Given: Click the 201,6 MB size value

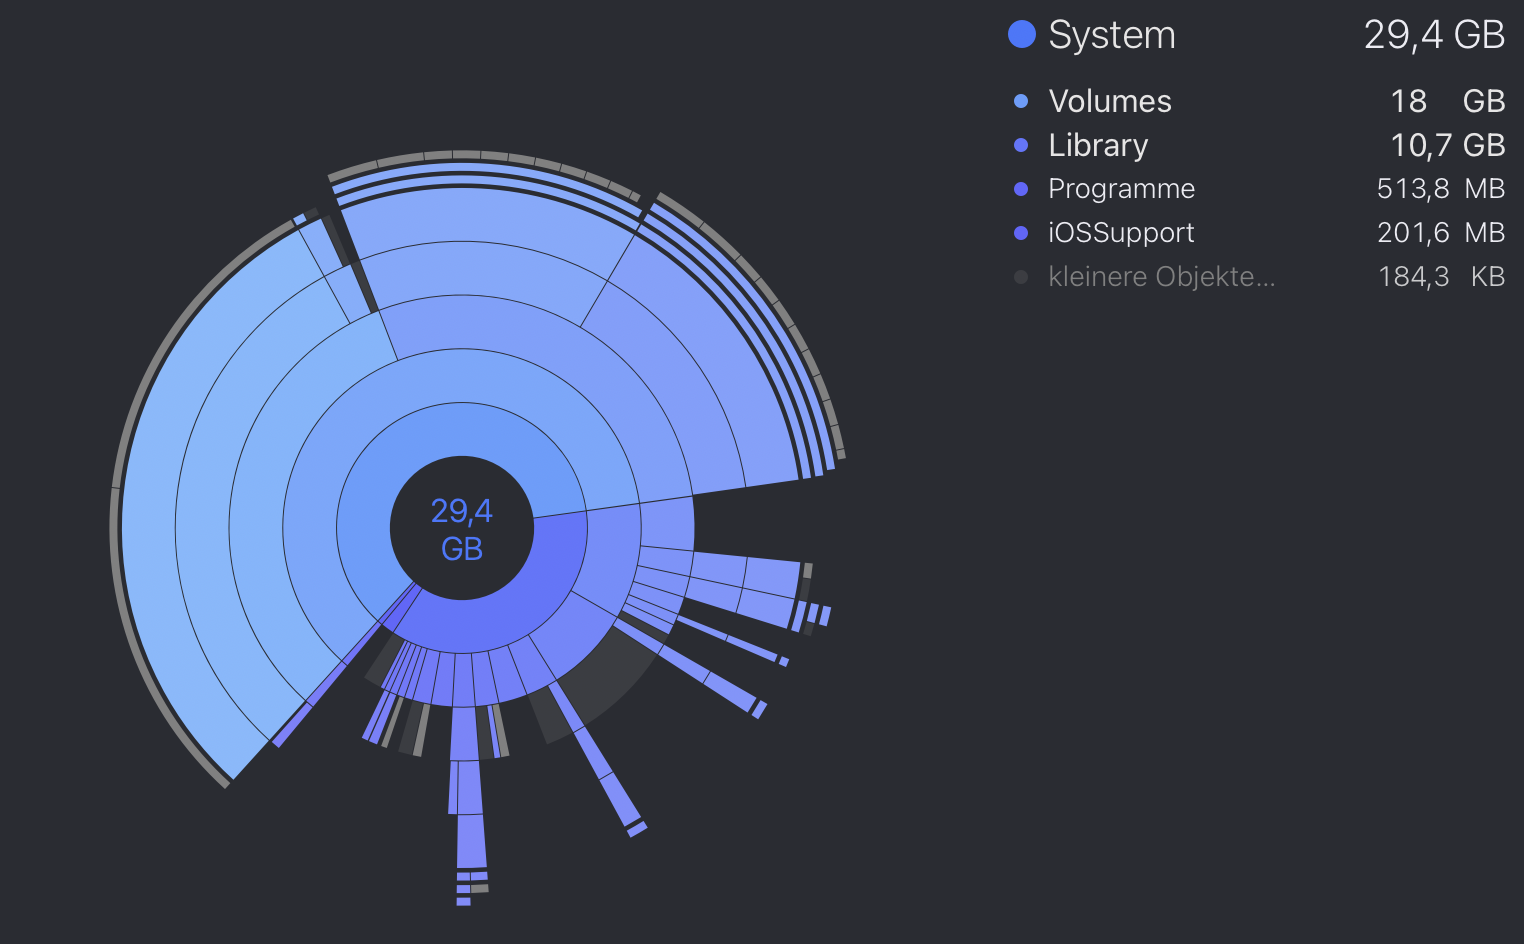Looking at the screenshot, I should click(1441, 233).
